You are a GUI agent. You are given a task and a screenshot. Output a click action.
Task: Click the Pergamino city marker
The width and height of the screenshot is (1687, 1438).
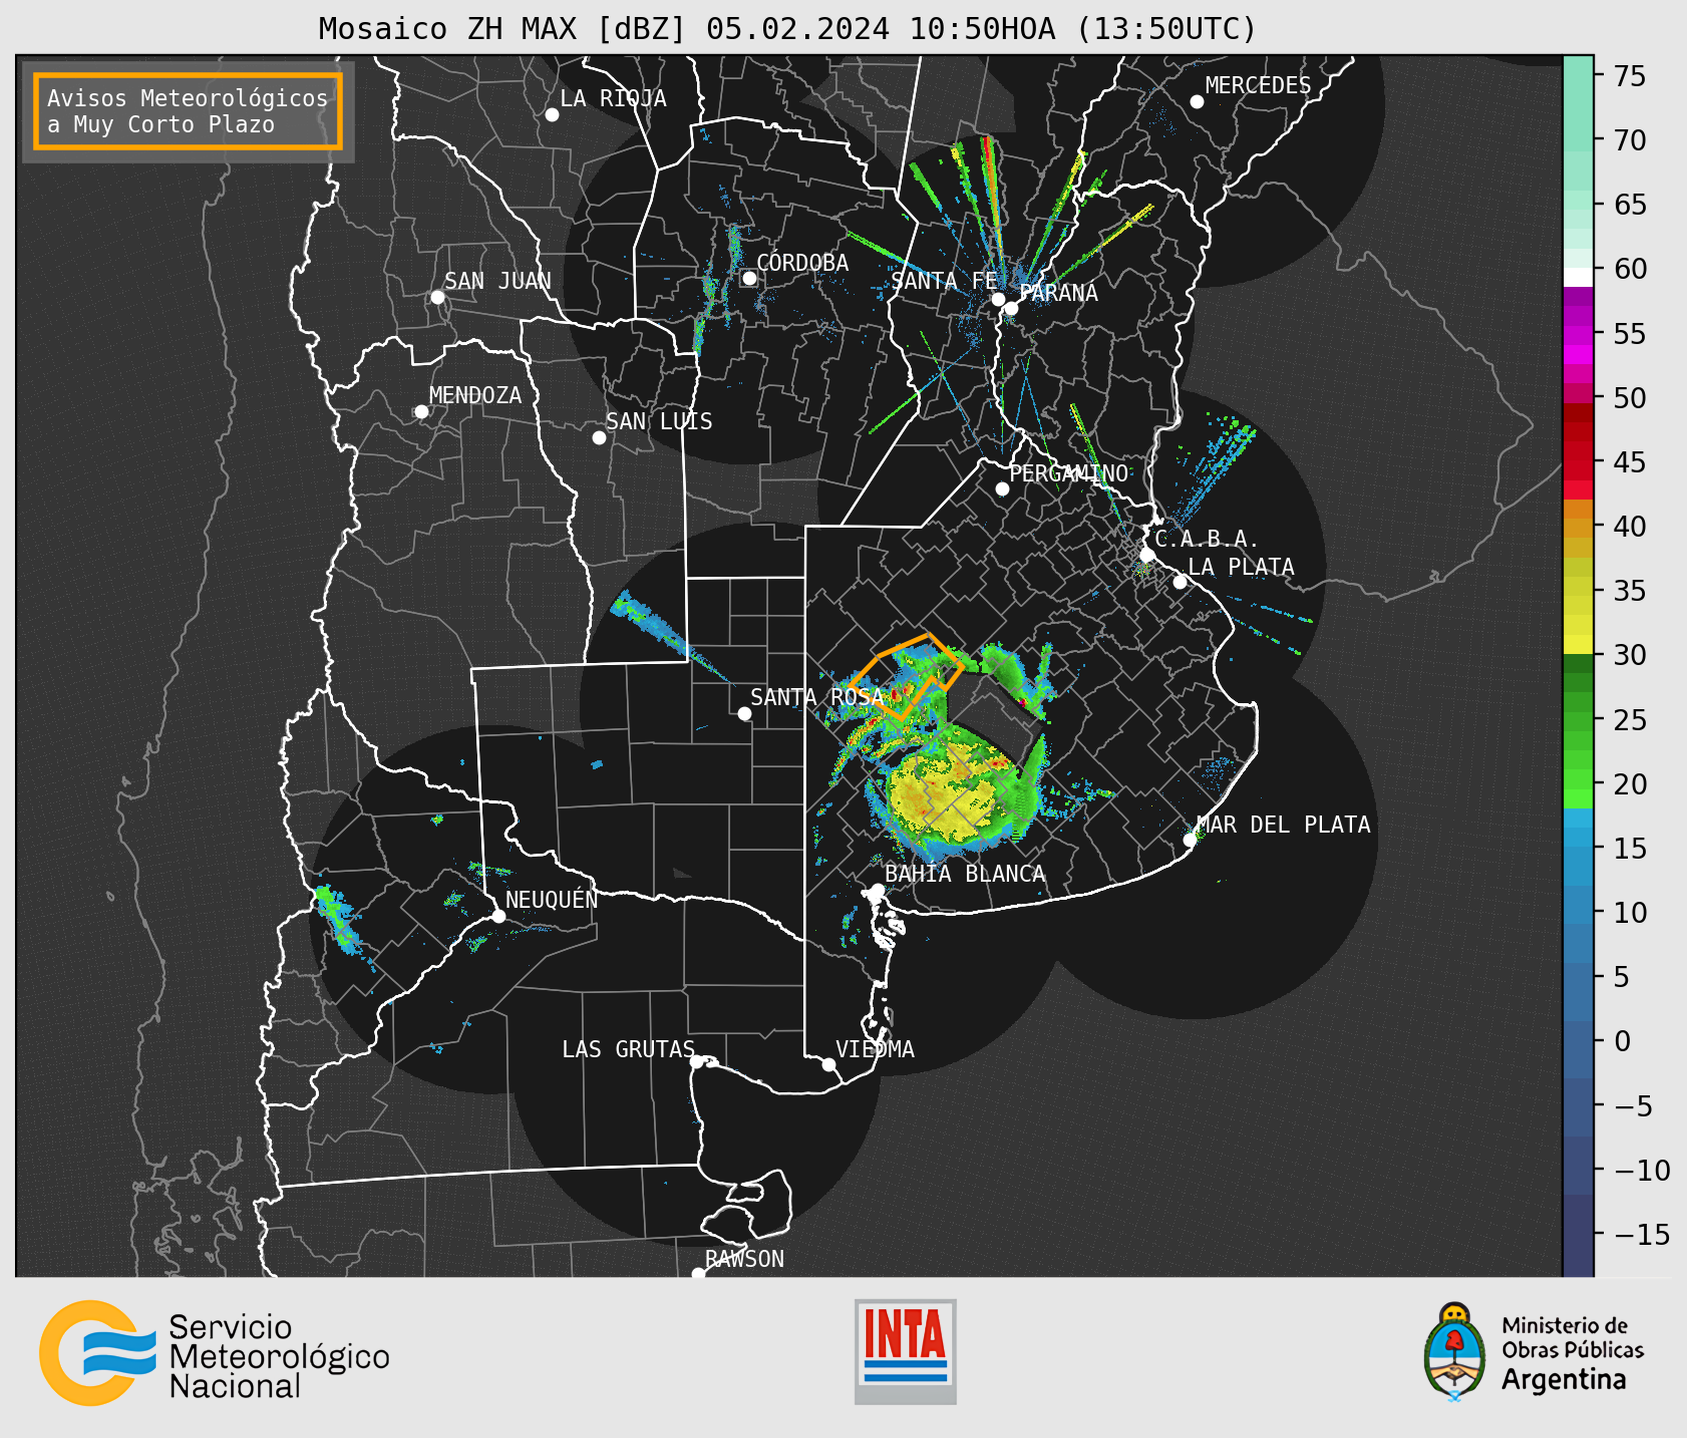(x=1002, y=489)
